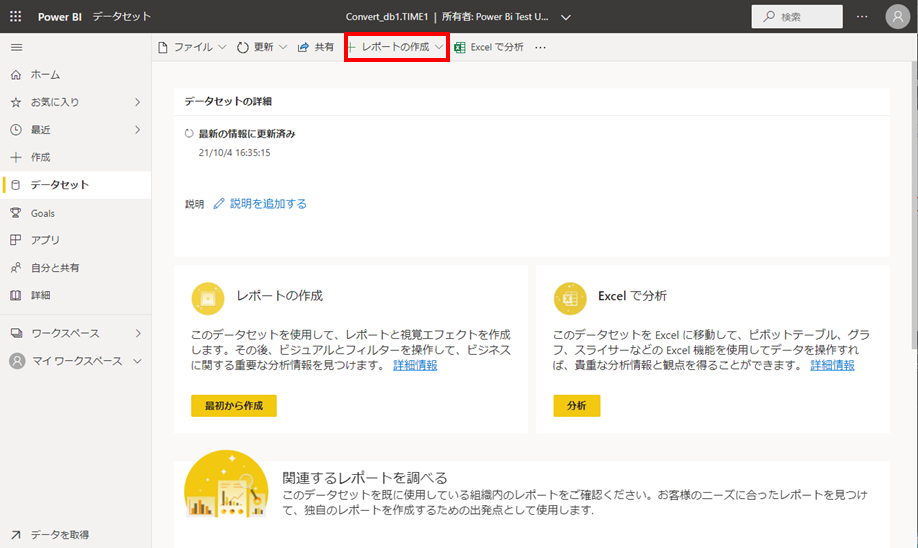Collapse the navigation pane hamburger icon
918x548 pixels.
[15, 47]
